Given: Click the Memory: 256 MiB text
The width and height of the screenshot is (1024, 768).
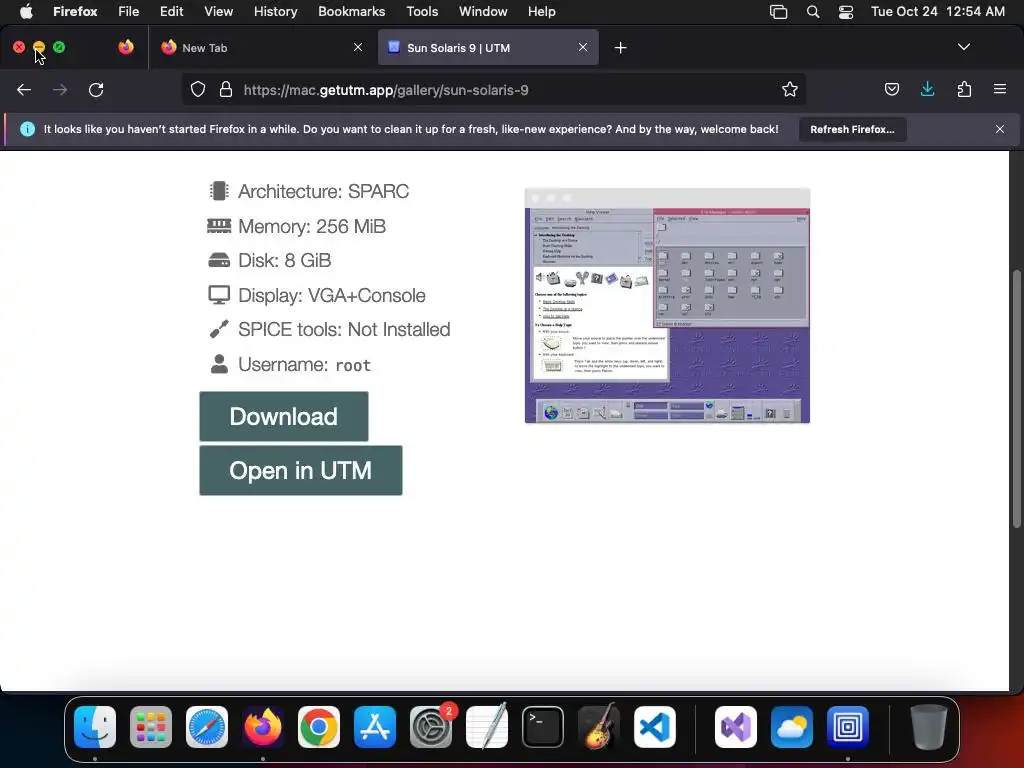Looking at the screenshot, I should pyautogui.click(x=312, y=226).
